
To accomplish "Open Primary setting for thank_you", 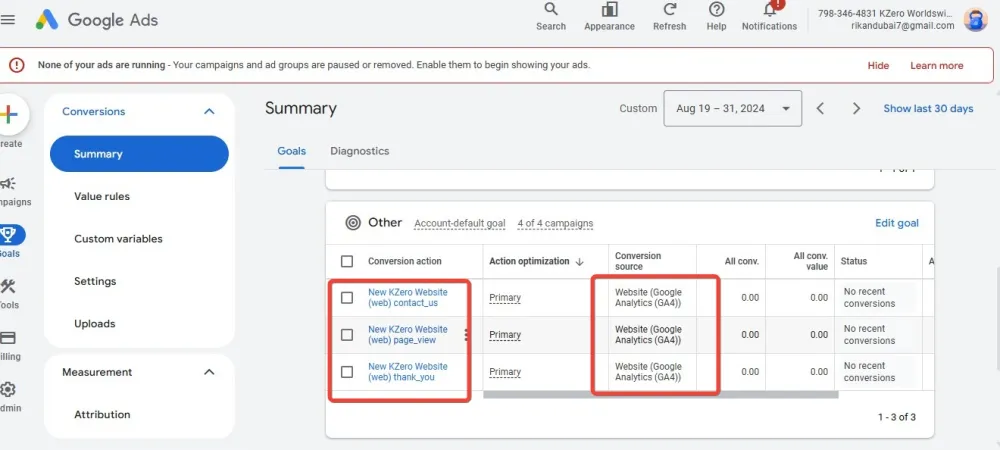I will click(505, 372).
